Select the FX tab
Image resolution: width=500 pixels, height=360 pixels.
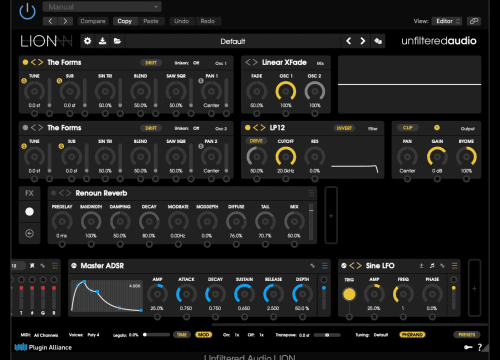[x=29, y=193]
